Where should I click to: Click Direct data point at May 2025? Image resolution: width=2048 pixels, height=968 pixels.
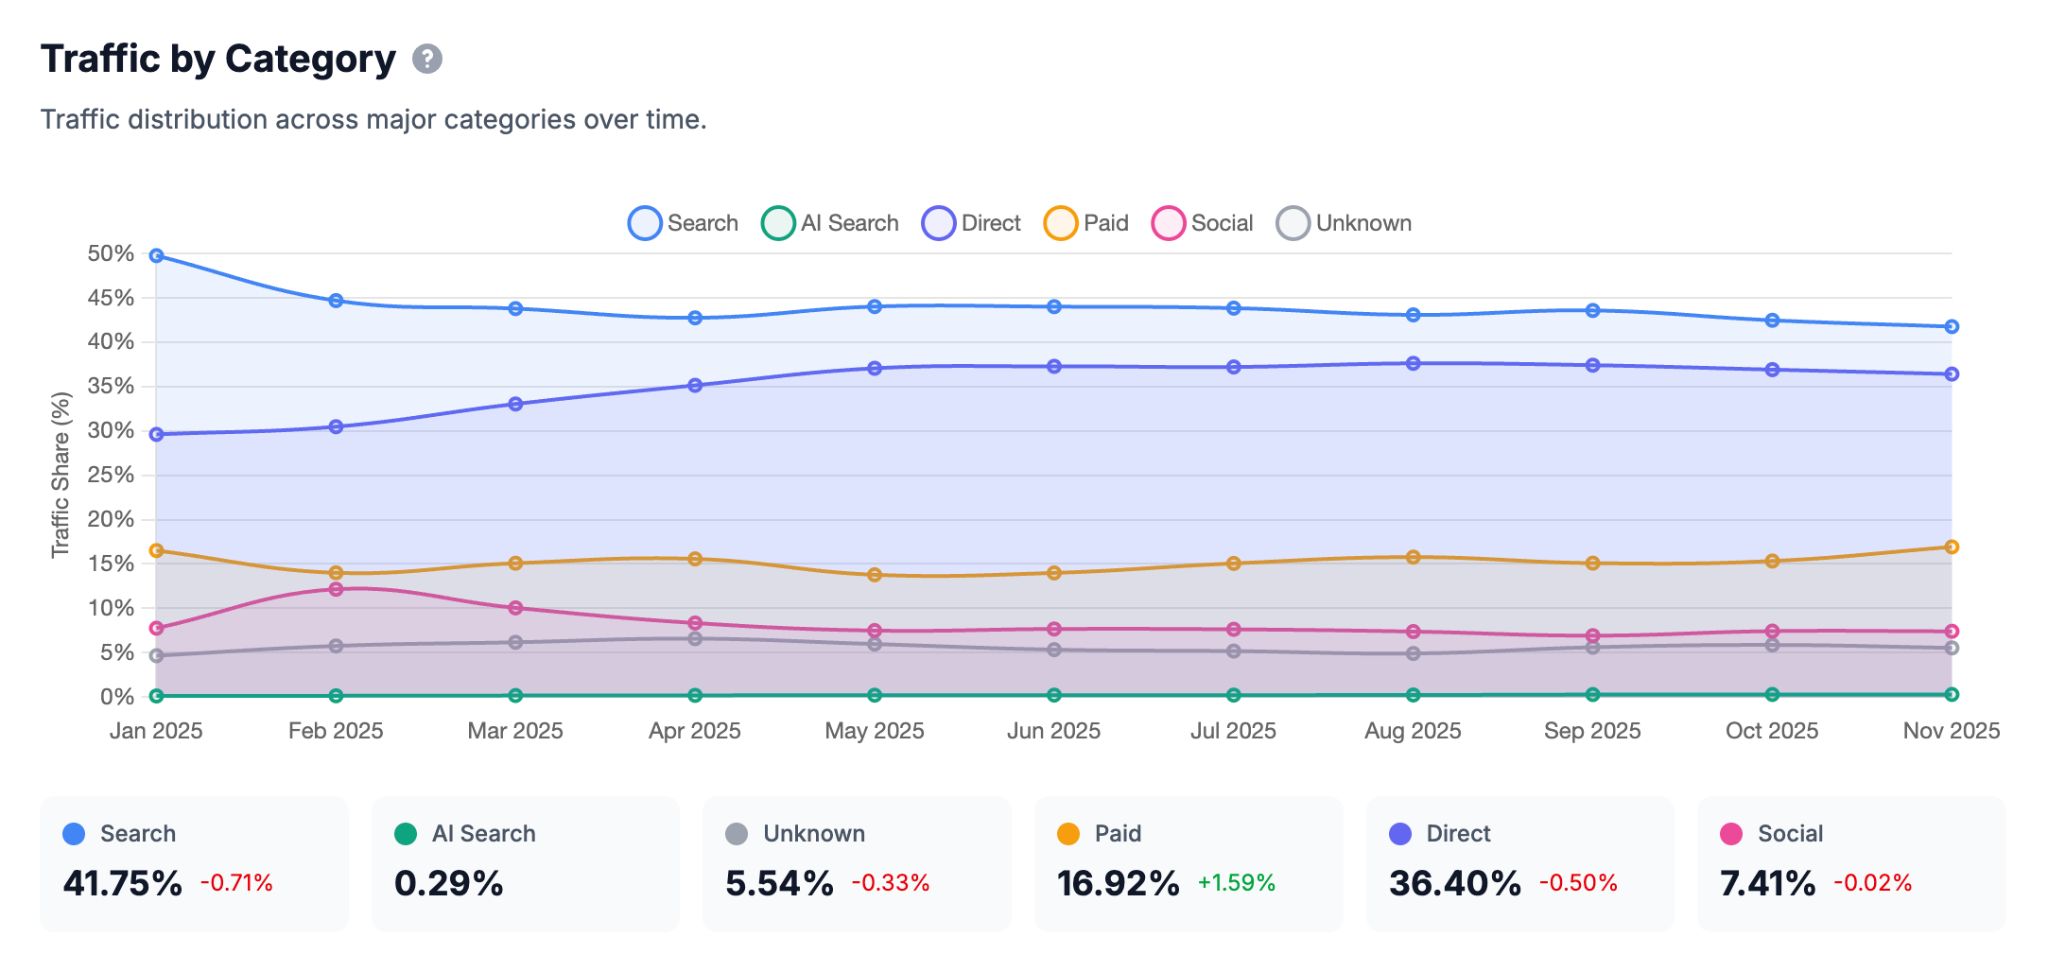[x=875, y=368]
